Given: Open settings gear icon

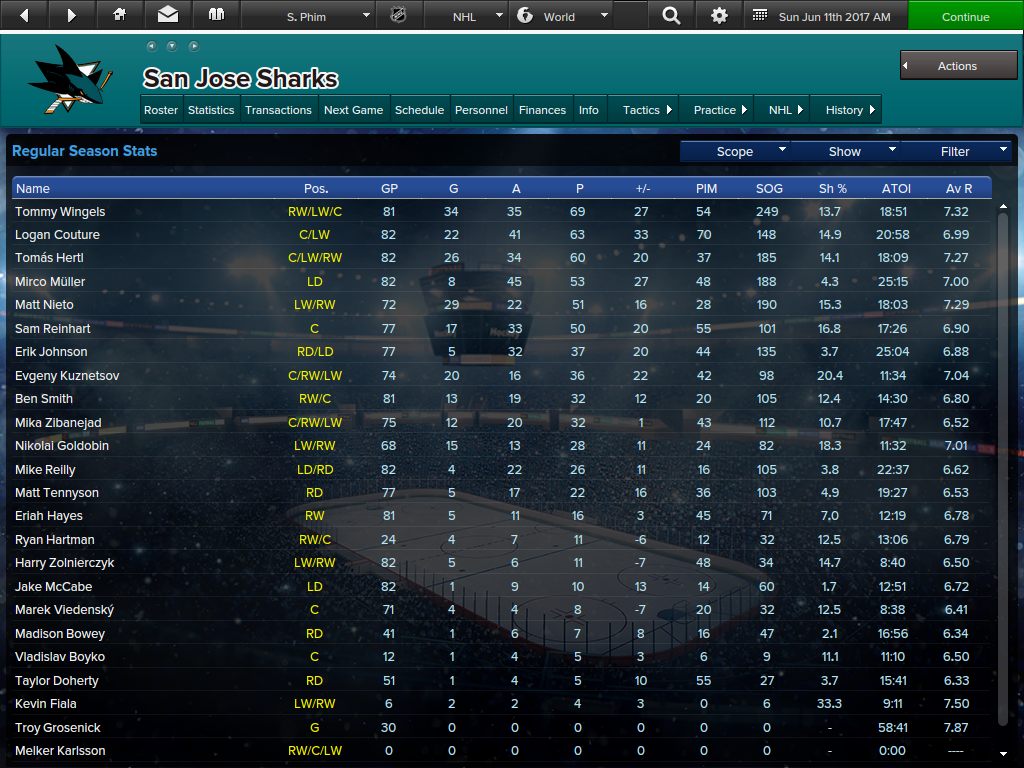Looking at the screenshot, I should (719, 16).
